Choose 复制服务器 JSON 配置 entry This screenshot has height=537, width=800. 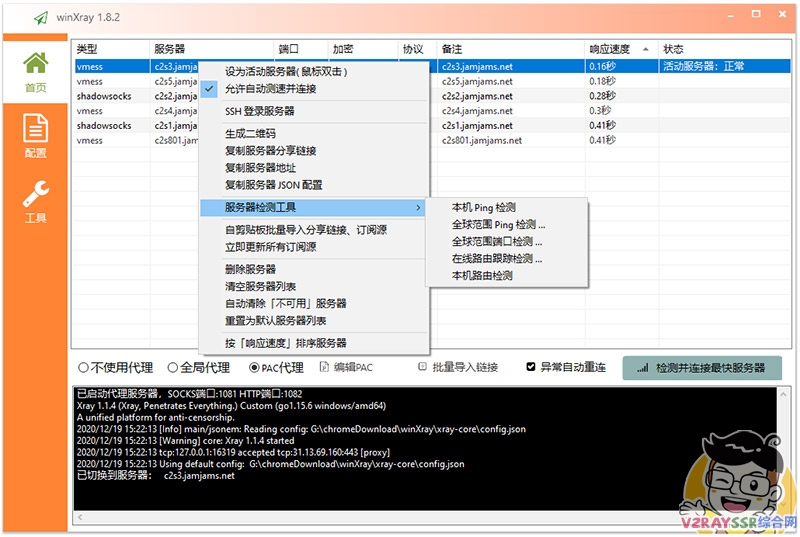[x=314, y=185]
